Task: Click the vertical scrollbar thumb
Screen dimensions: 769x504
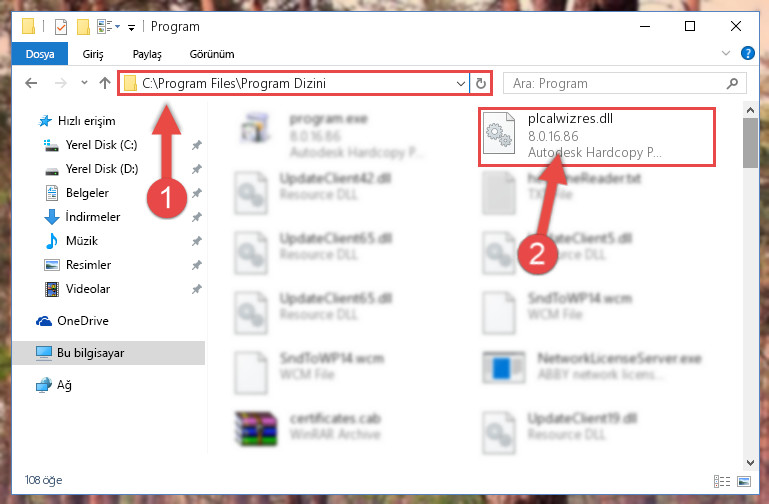Action: [x=750, y=143]
